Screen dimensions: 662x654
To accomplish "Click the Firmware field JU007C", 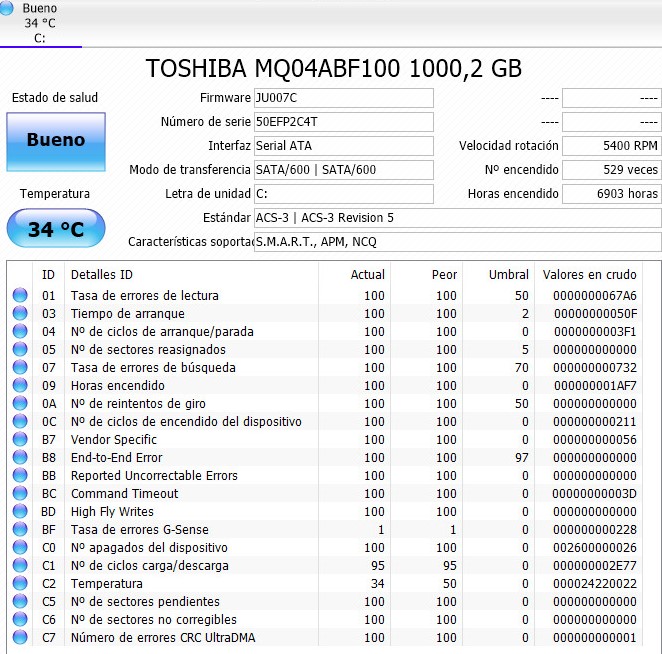I will click(x=344, y=98).
